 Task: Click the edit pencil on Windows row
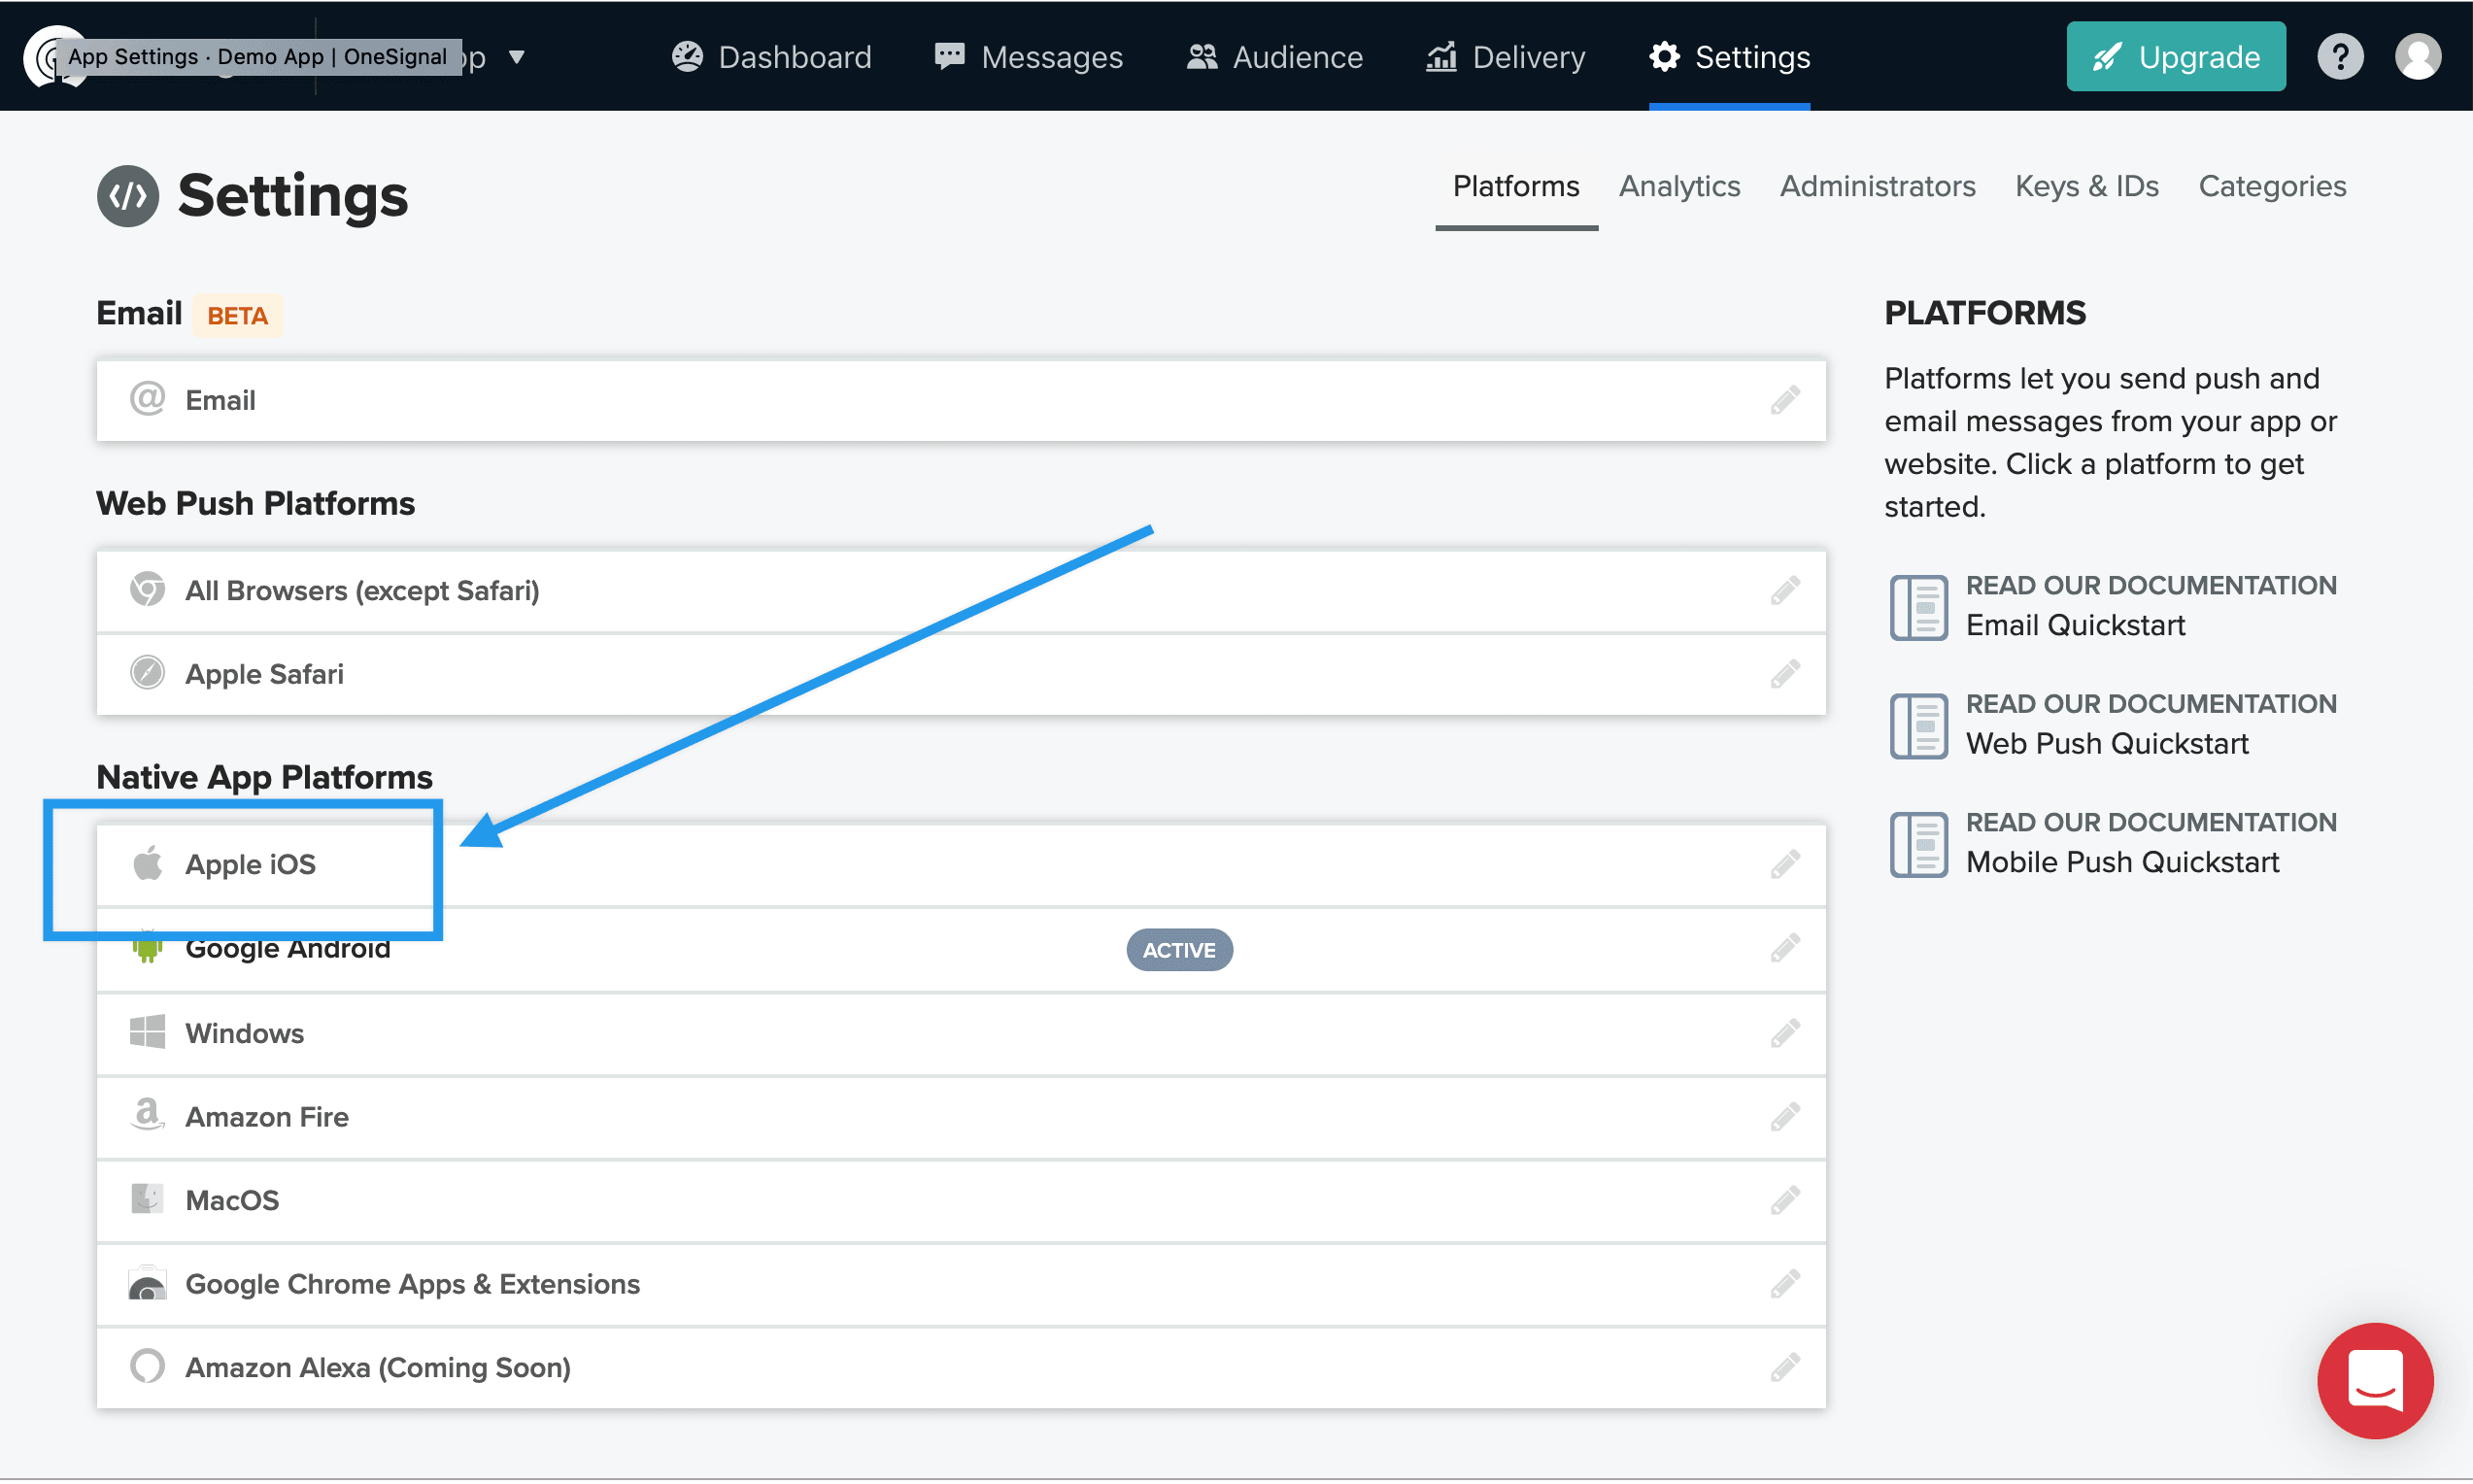point(1784,1032)
